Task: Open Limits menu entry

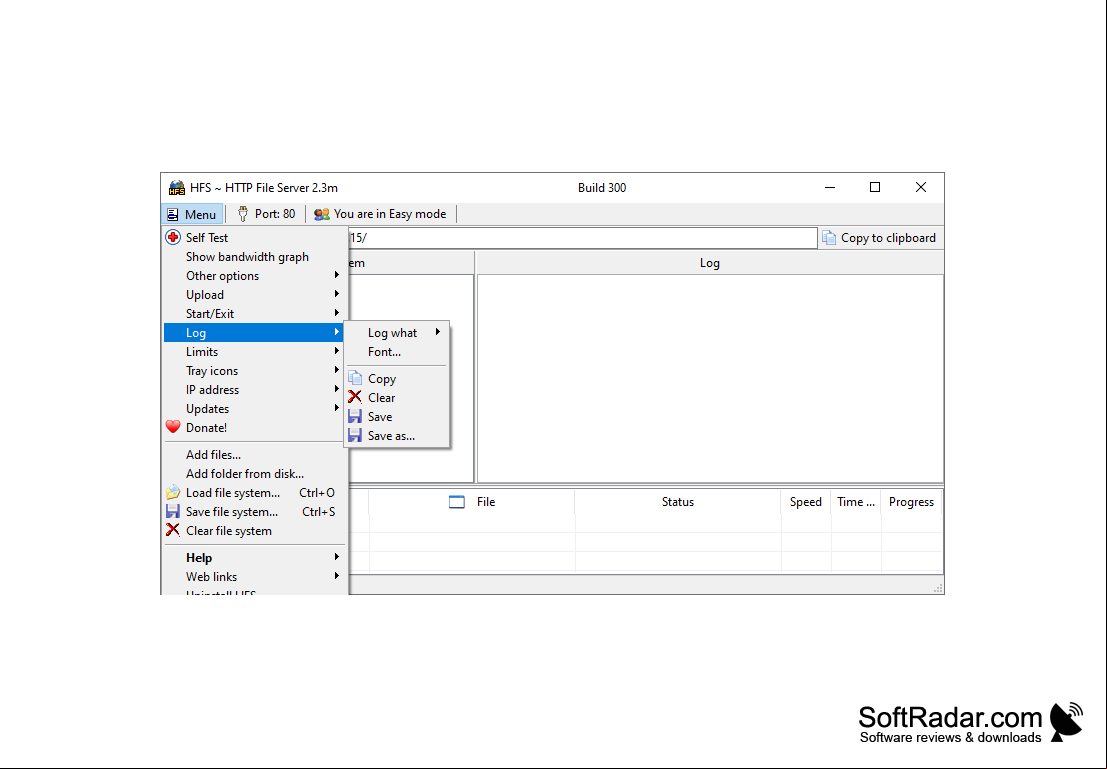Action: click(x=255, y=352)
